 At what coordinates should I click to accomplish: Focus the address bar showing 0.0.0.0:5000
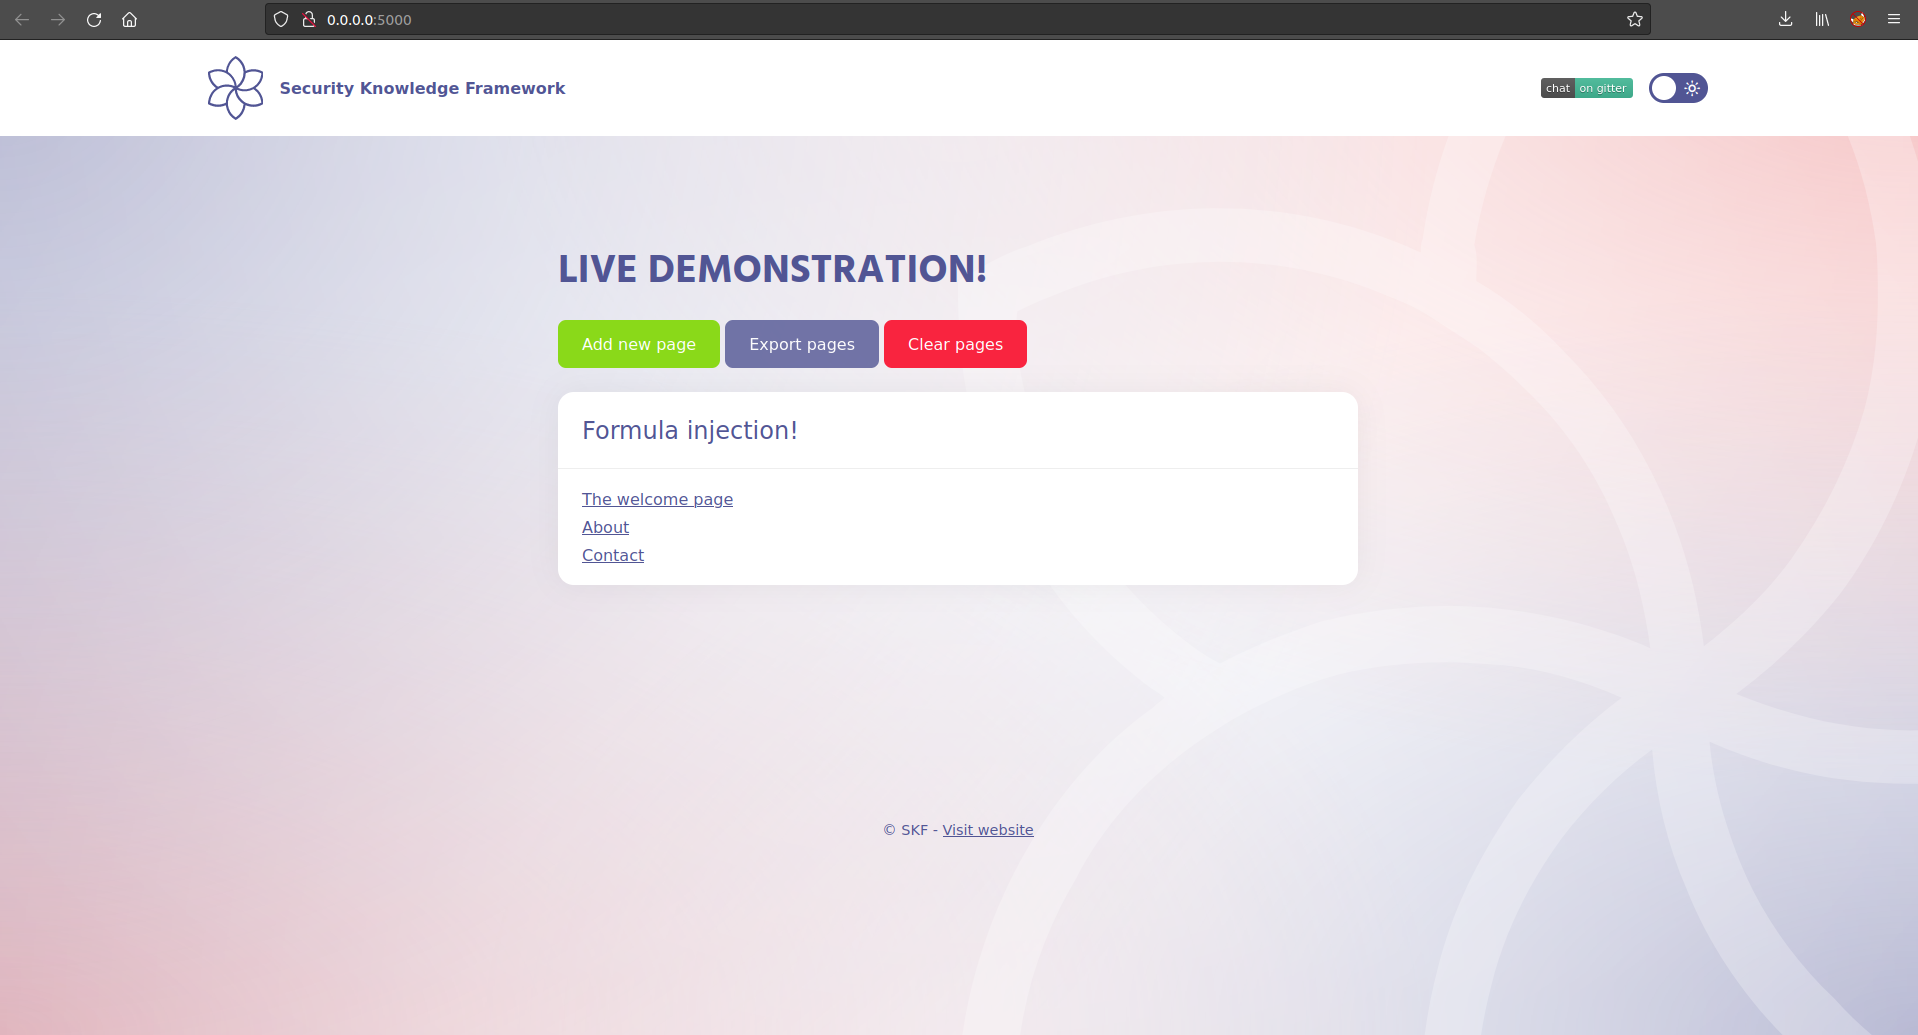point(958,19)
